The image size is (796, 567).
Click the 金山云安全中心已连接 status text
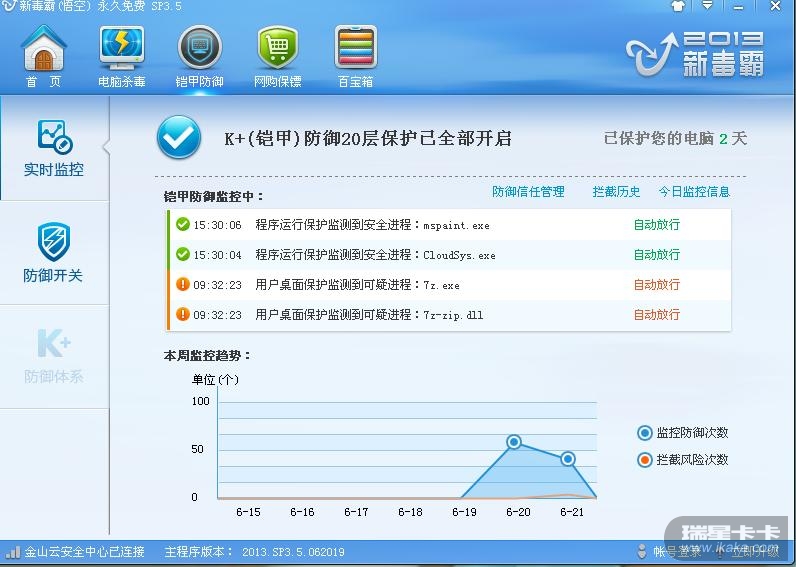point(85,551)
